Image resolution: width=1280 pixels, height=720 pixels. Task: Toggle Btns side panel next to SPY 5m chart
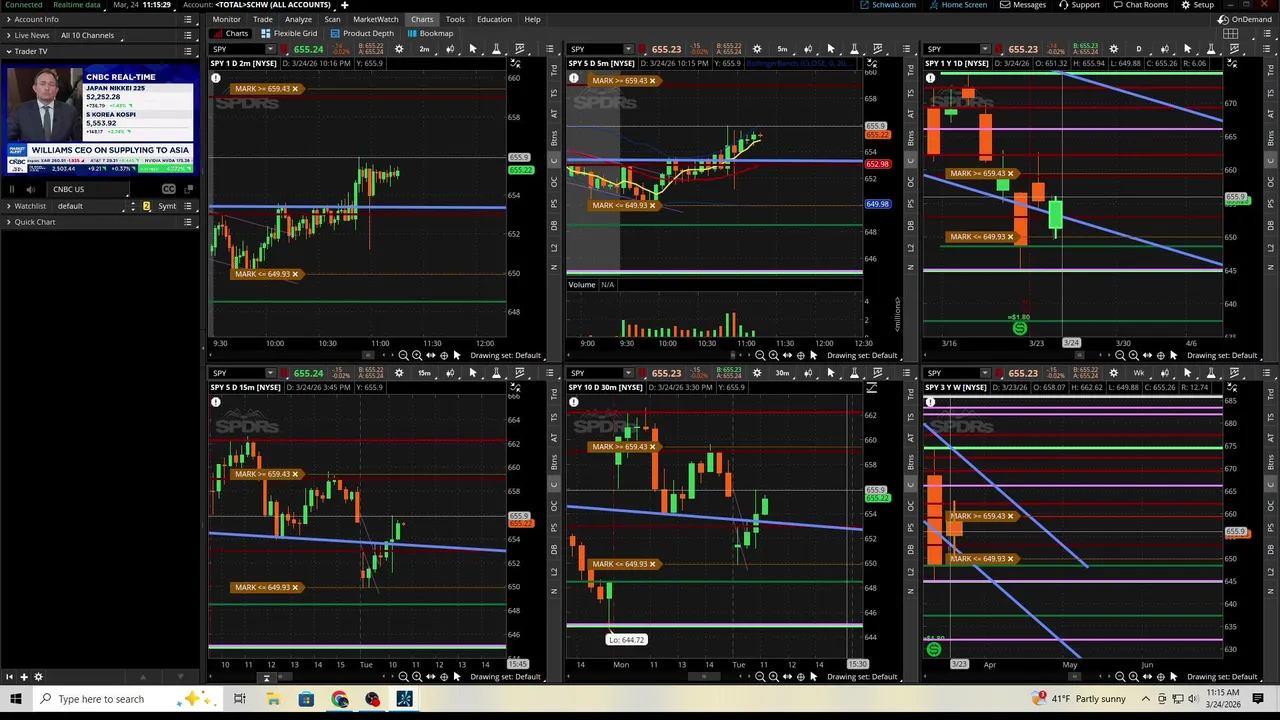tap(911, 138)
